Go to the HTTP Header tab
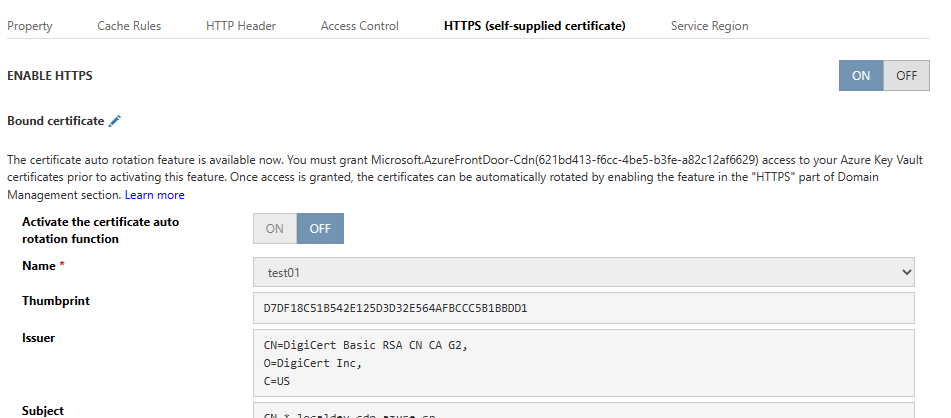Image resolution: width=951 pixels, height=418 pixels. 241,26
